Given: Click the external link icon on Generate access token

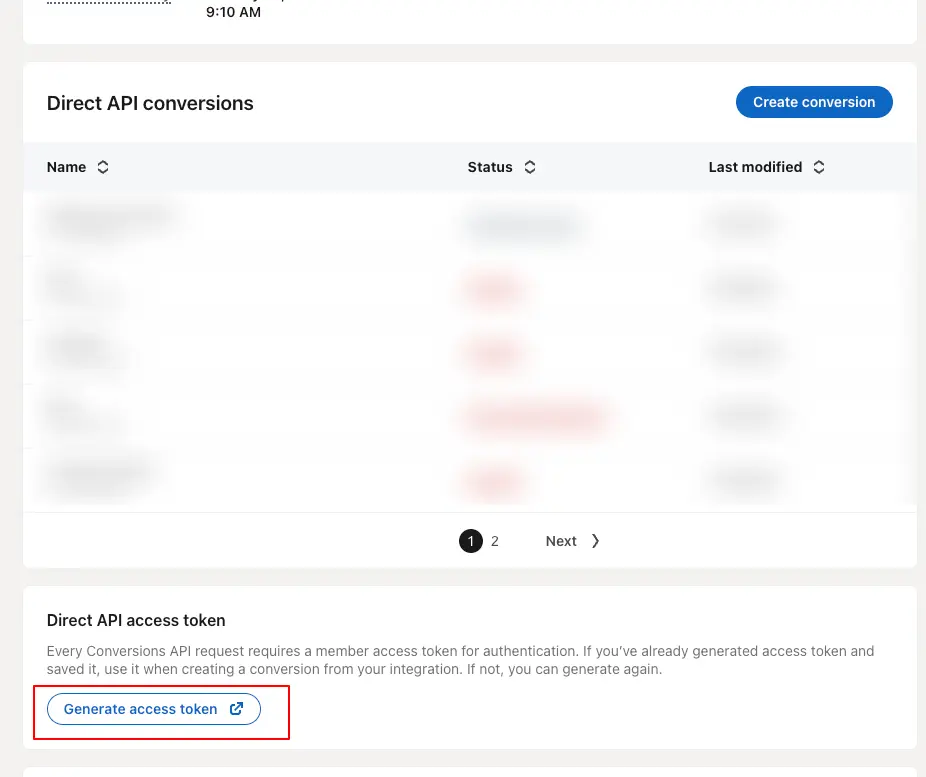Looking at the screenshot, I should [x=237, y=709].
